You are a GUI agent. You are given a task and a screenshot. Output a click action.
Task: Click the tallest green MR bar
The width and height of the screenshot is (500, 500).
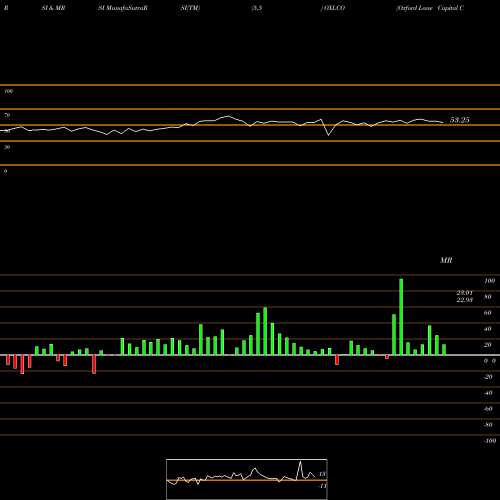401,317
